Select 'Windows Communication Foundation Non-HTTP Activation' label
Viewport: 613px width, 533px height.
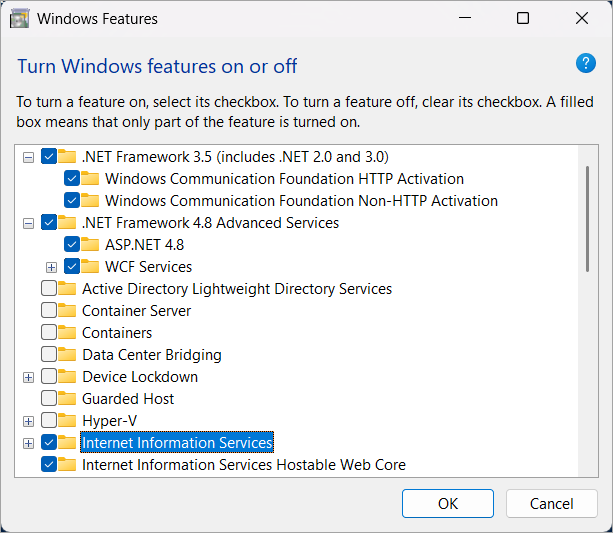[x=301, y=201]
